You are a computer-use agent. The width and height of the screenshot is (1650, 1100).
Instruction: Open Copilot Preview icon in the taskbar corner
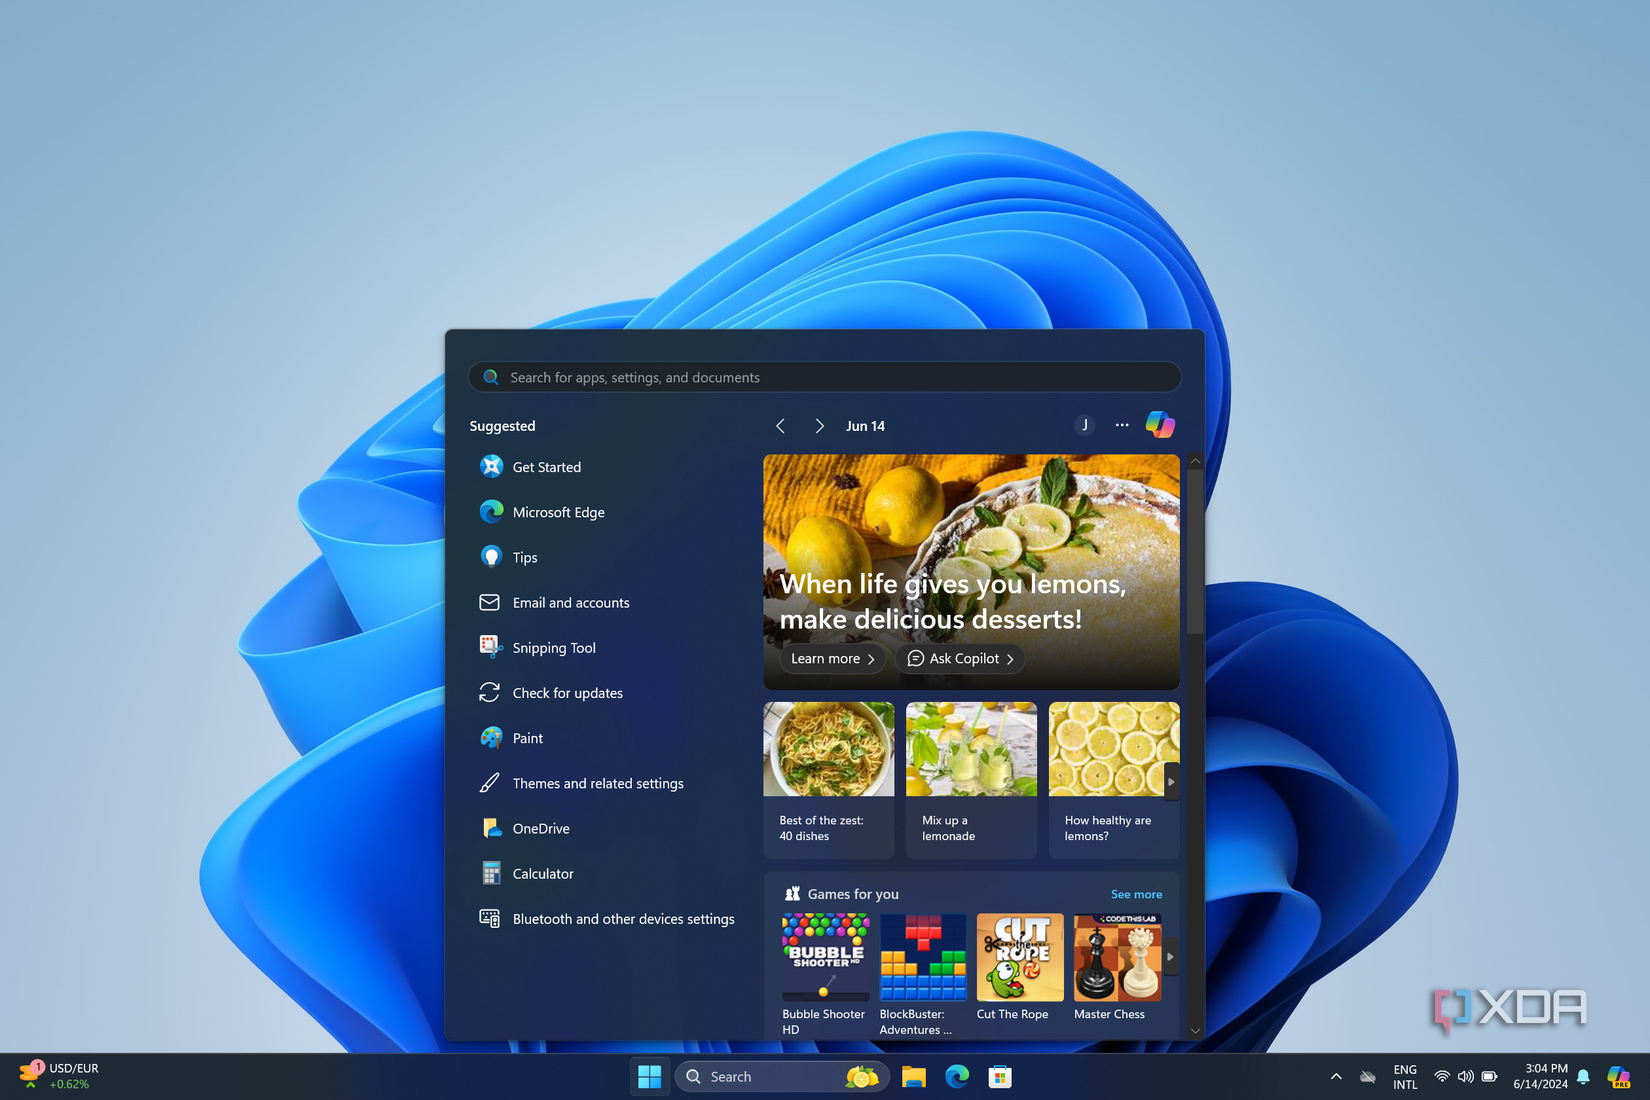pos(1619,1077)
